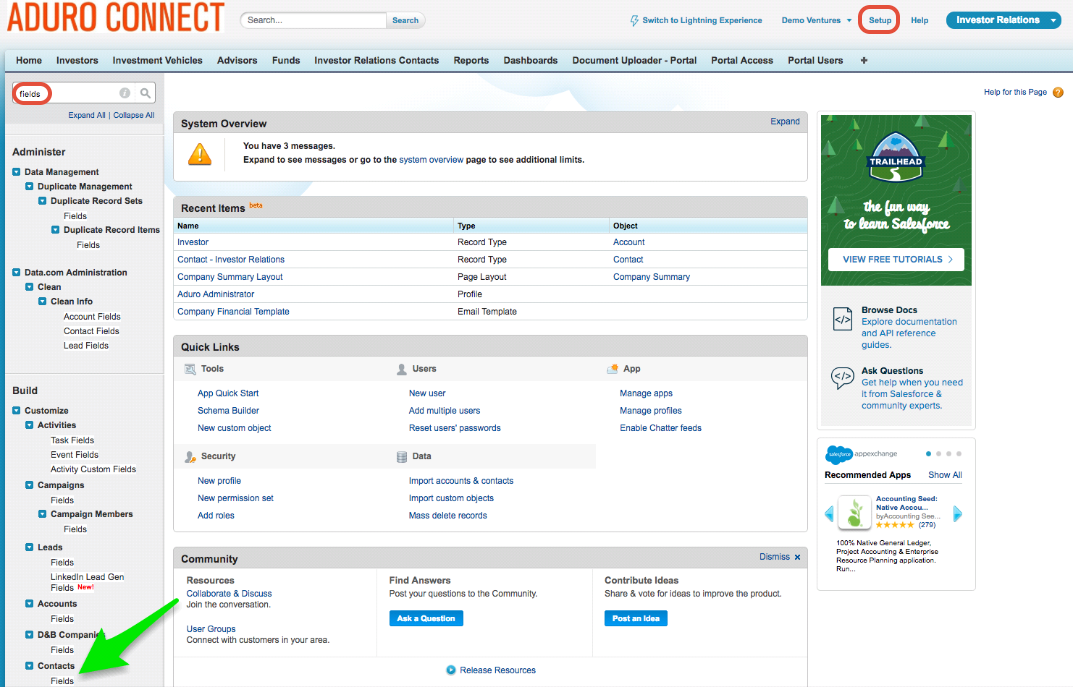Viewport: 1073px width, 687px height.
Task: Click the Salesforce AppExchange cloud logo
Action: (x=839, y=454)
